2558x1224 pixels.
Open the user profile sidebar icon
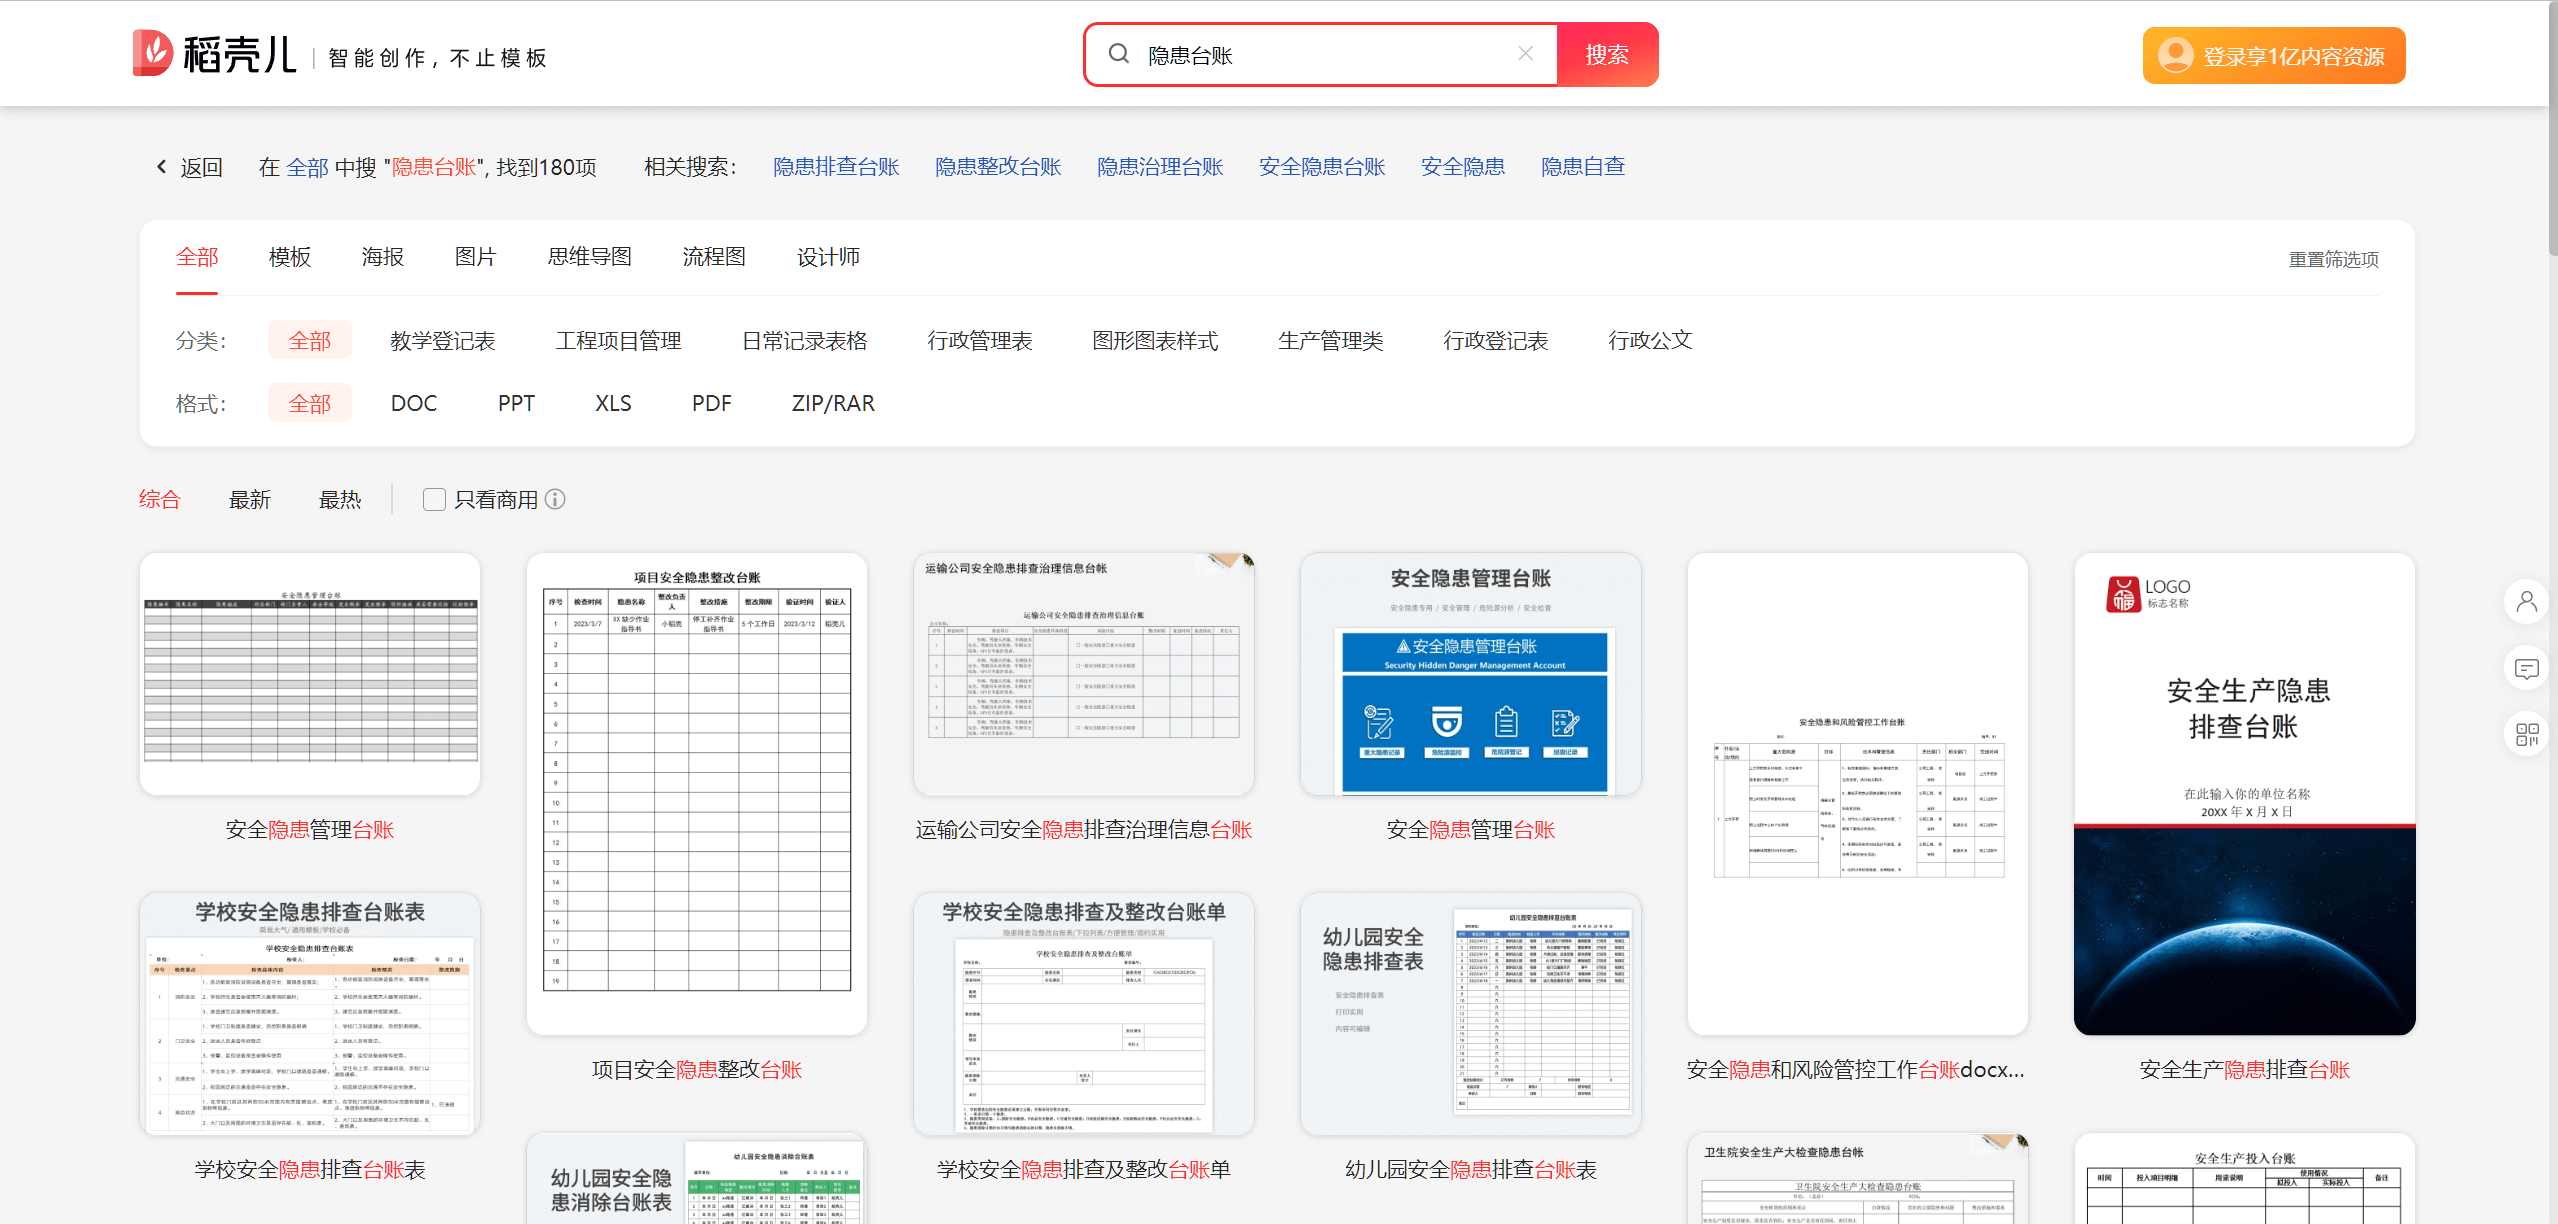pyautogui.click(x=2526, y=602)
